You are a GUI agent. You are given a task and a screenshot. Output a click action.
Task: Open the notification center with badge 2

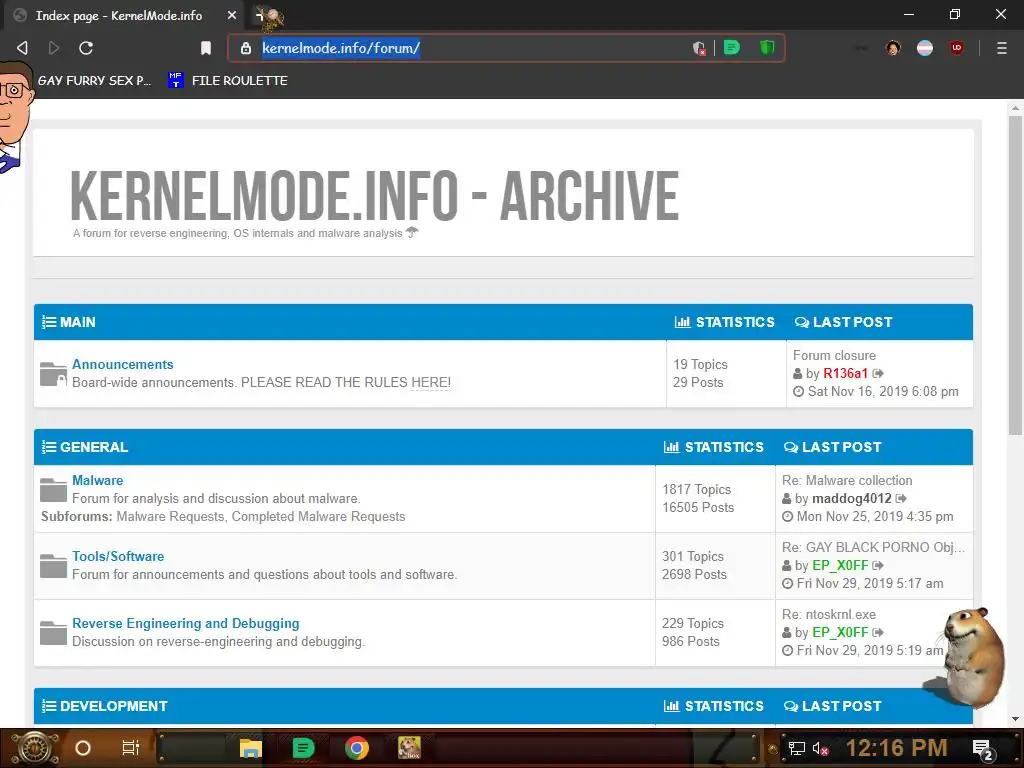pos(983,749)
